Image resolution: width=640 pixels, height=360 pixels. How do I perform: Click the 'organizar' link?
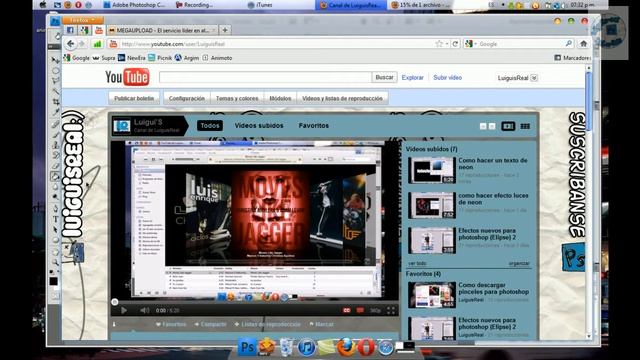click(519, 263)
